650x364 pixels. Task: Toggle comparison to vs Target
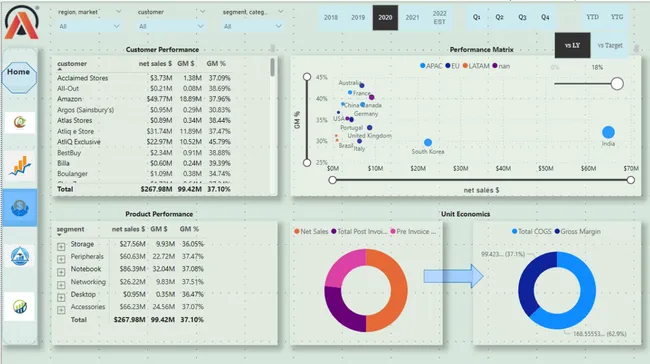click(610, 45)
